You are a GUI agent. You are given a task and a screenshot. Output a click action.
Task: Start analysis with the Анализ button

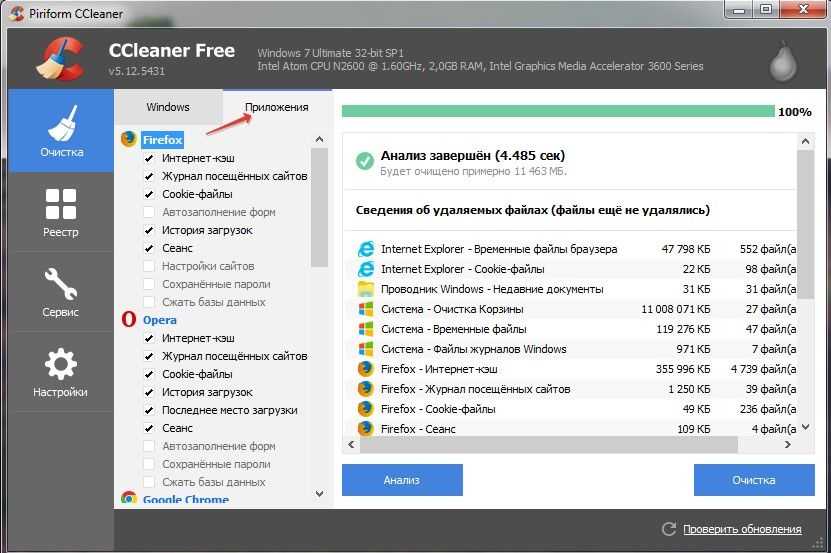click(x=402, y=480)
